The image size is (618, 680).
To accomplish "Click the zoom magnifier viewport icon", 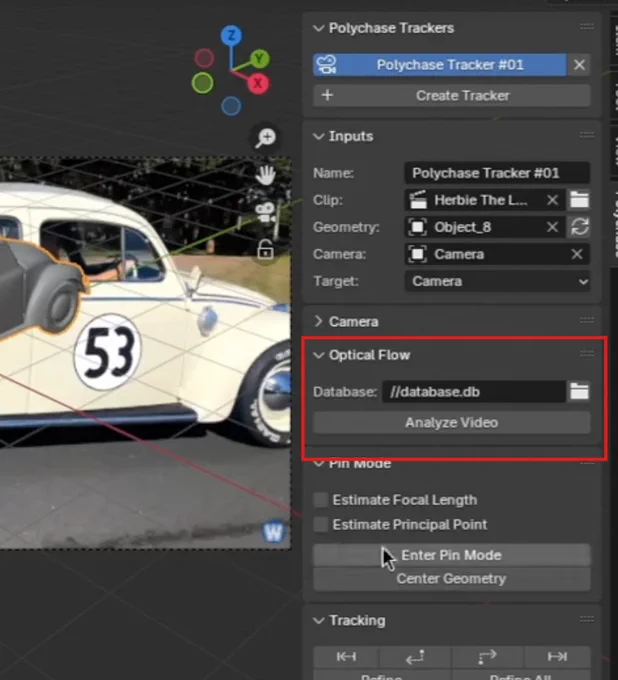I will [x=265, y=138].
